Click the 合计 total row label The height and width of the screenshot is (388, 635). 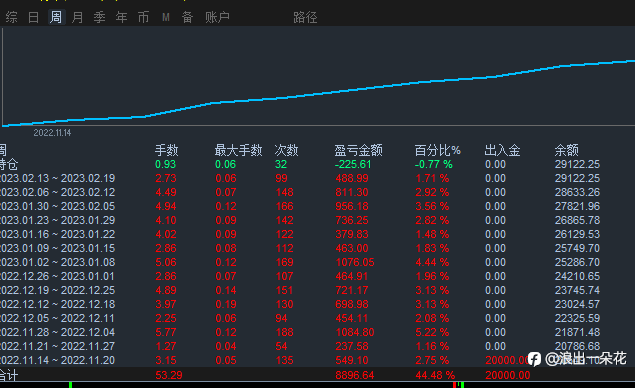(9, 375)
